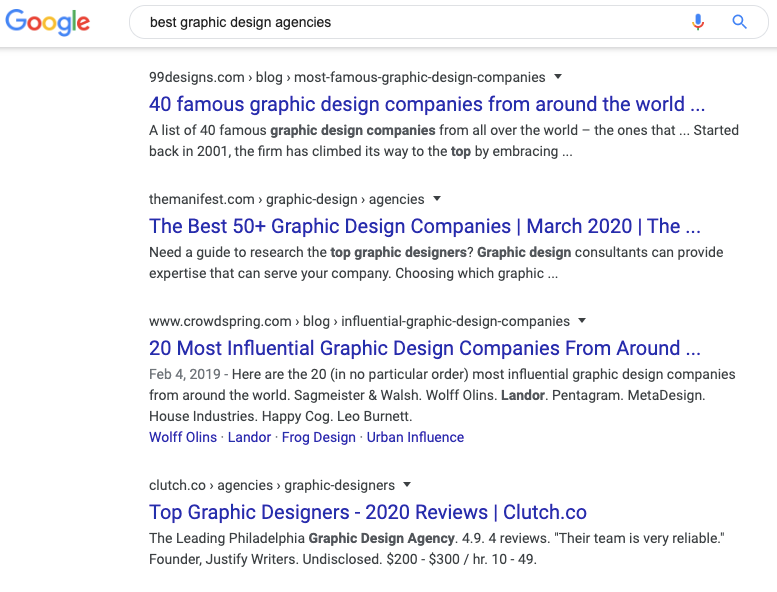The image size is (777, 592).
Task: Click snippet 'The Leading Philadelphia Graphic Design Agency'
Action: (x=302, y=538)
